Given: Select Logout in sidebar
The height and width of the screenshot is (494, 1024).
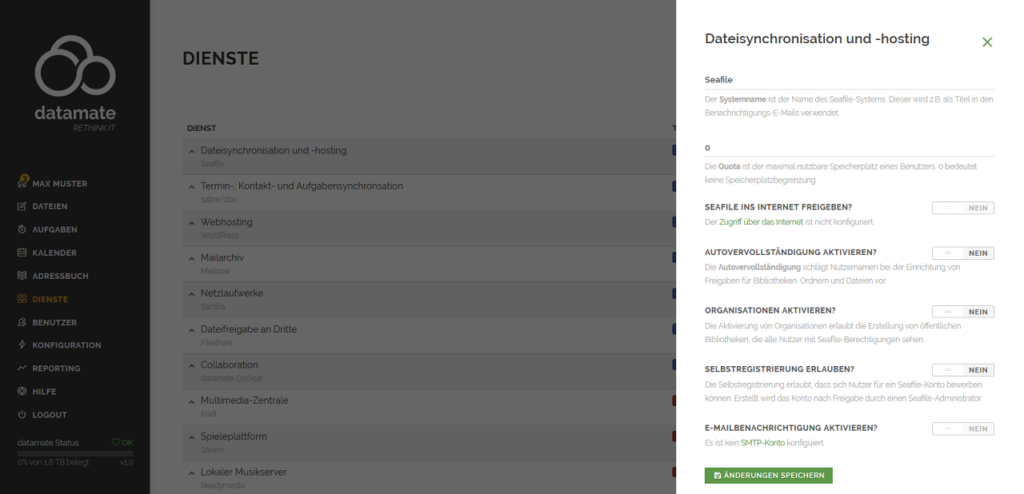Looking at the screenshot, I should pyautogui.click(x=50, y=415).
